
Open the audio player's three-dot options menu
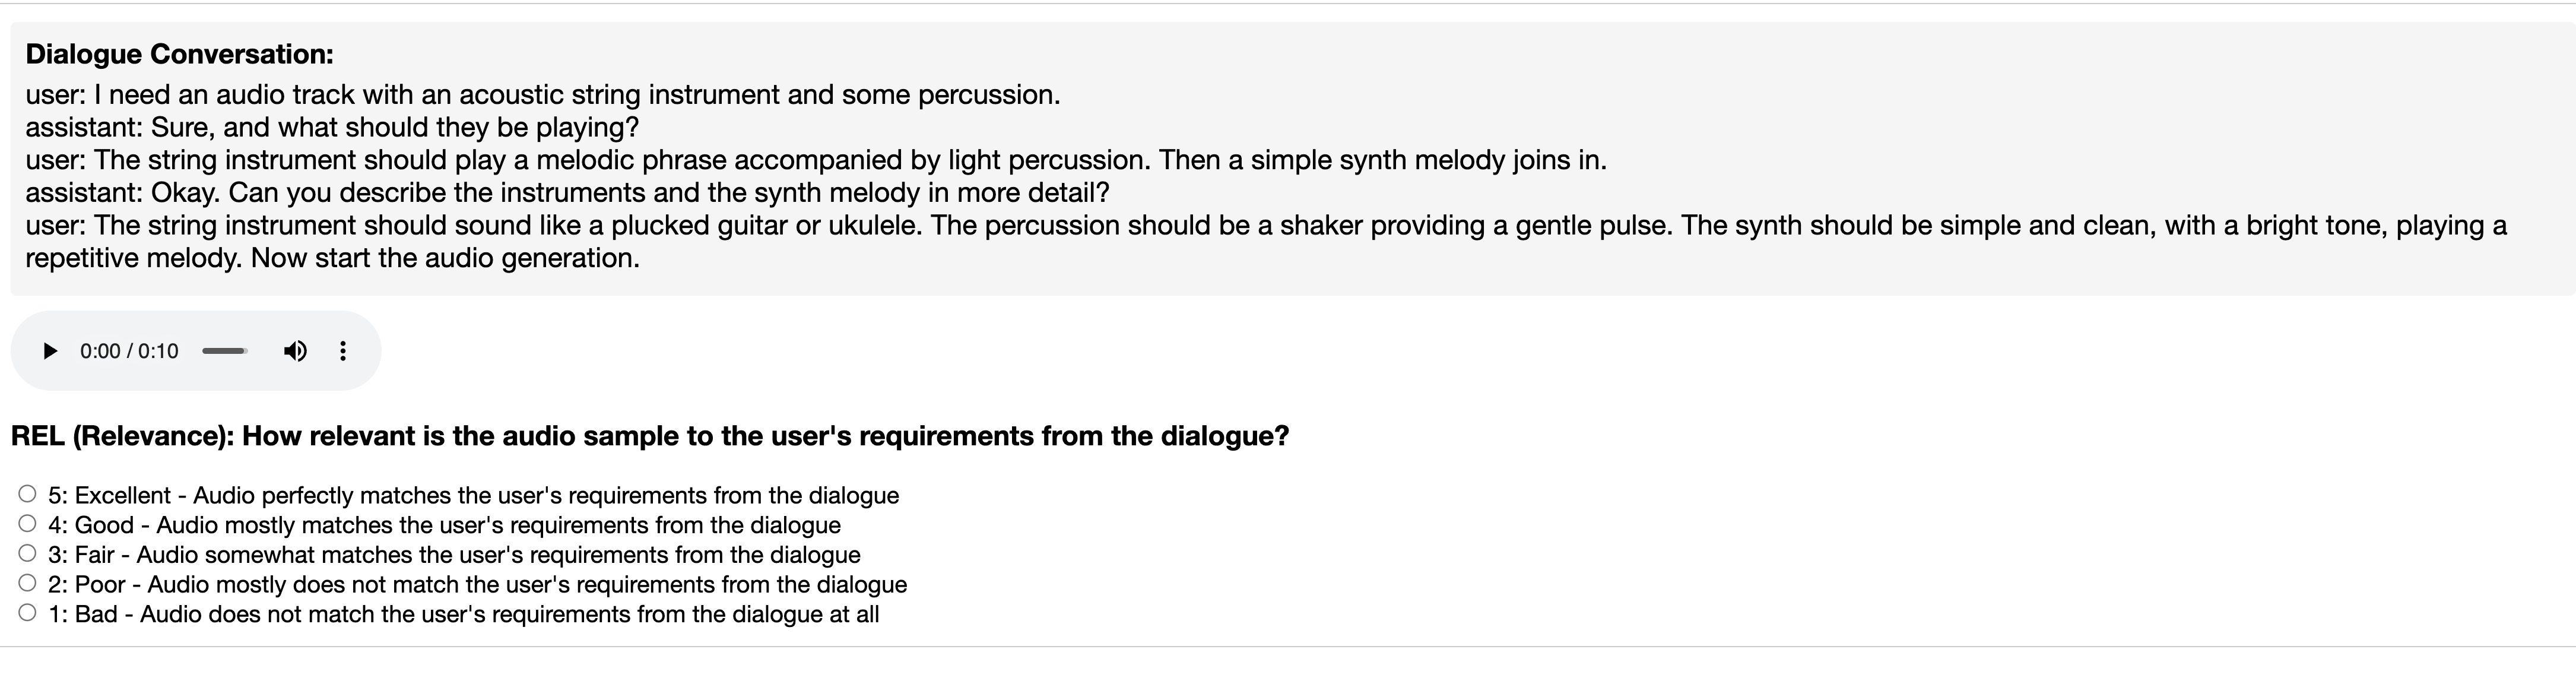click(x=343, y=351)
